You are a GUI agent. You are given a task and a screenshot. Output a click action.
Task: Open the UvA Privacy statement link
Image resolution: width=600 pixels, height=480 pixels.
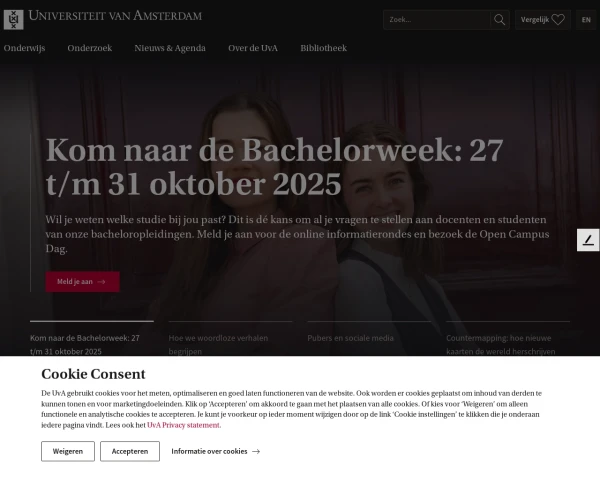pos(183,425)
